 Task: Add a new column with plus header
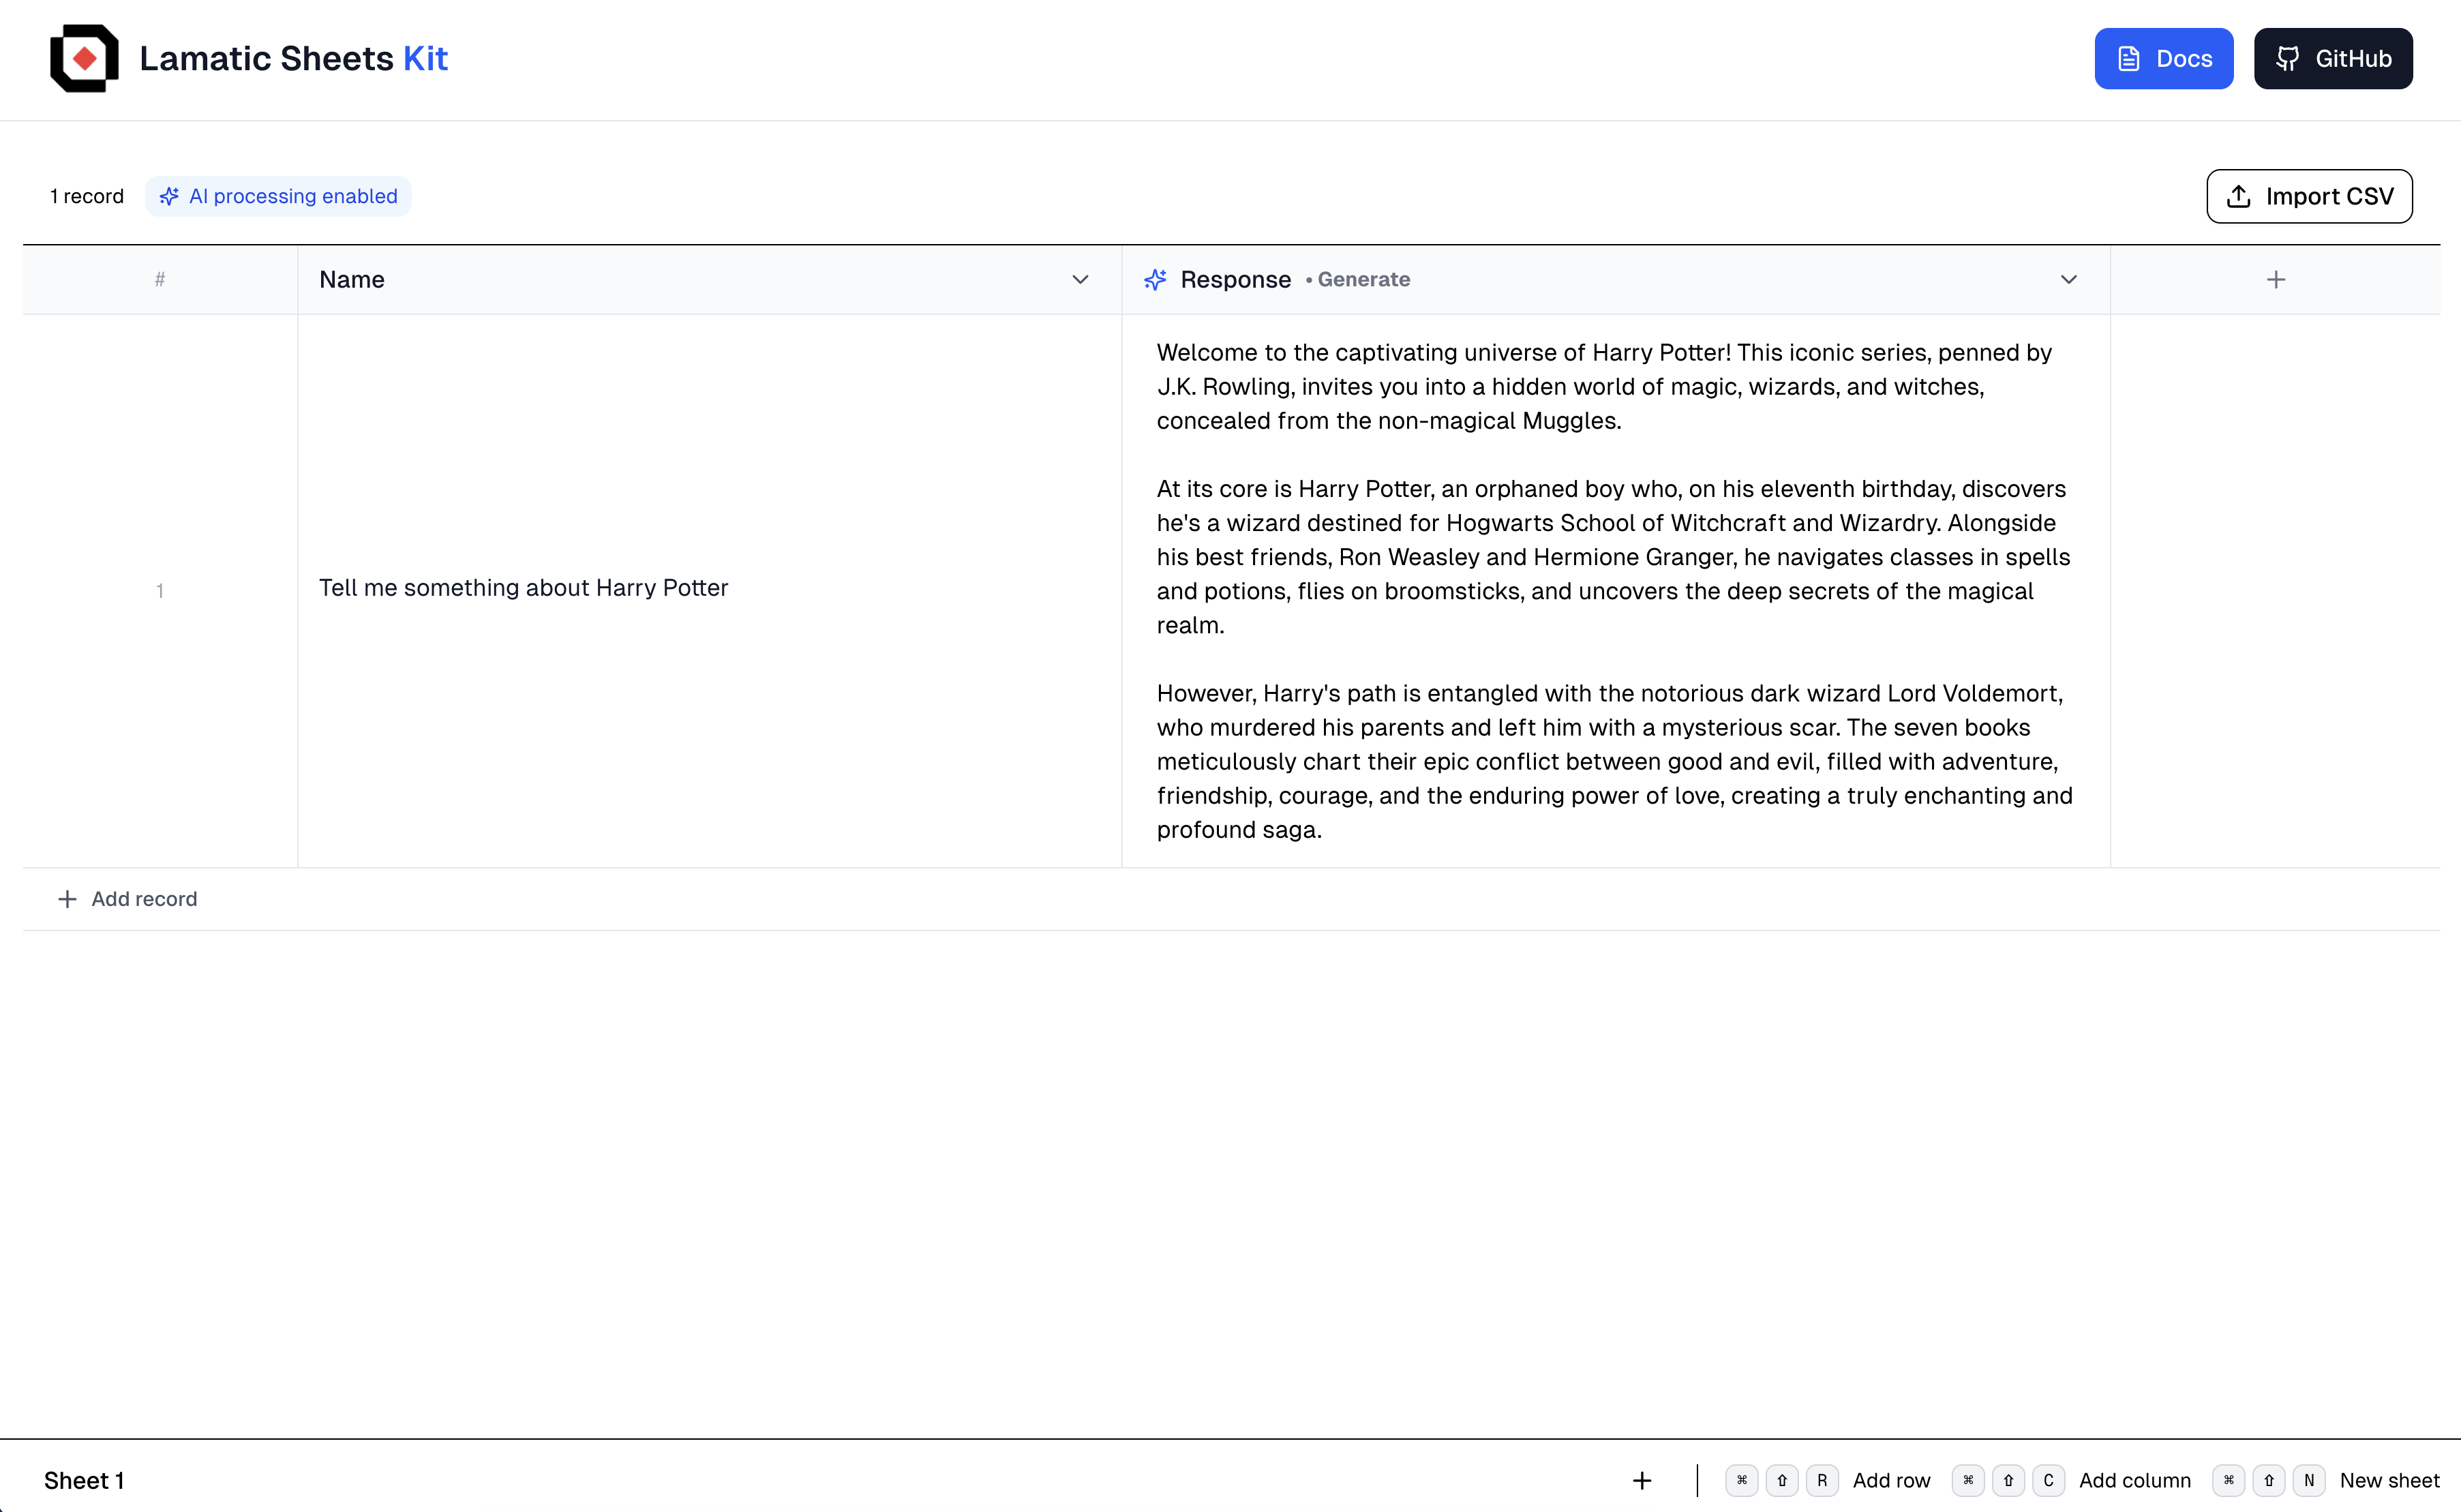pos(2276,280)
